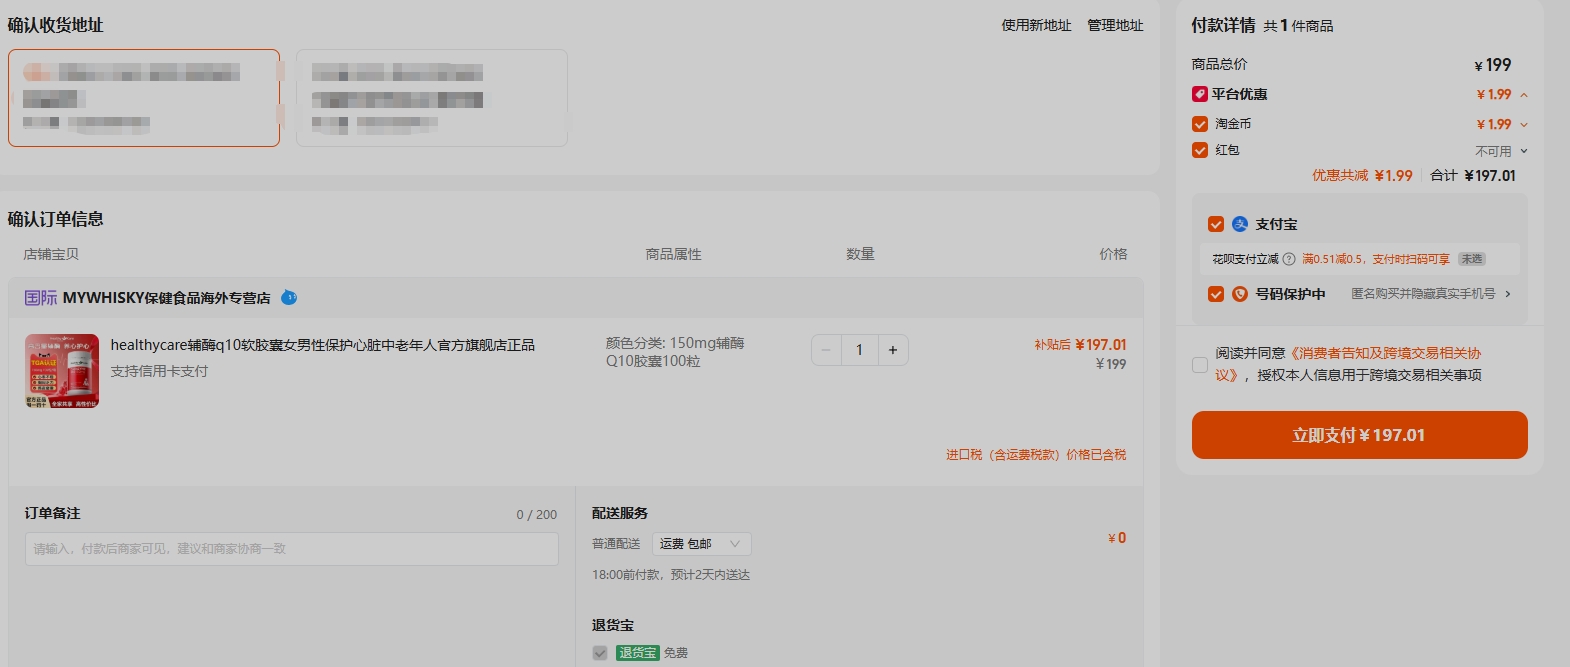Open 匿名购买 privacy settings arrow
Screen dimensions: 1570x667
tap(1508, 294)
